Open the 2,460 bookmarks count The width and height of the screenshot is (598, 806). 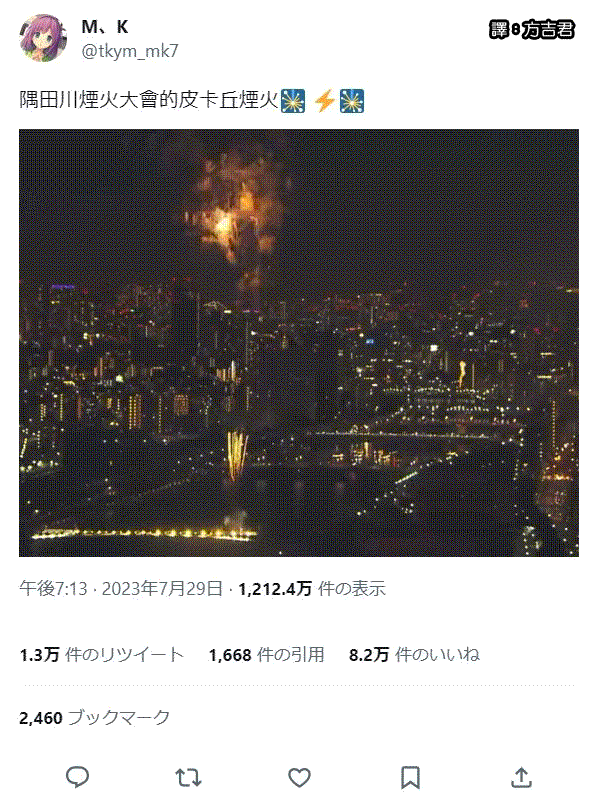pyautogui.click(x=95, y=717)
